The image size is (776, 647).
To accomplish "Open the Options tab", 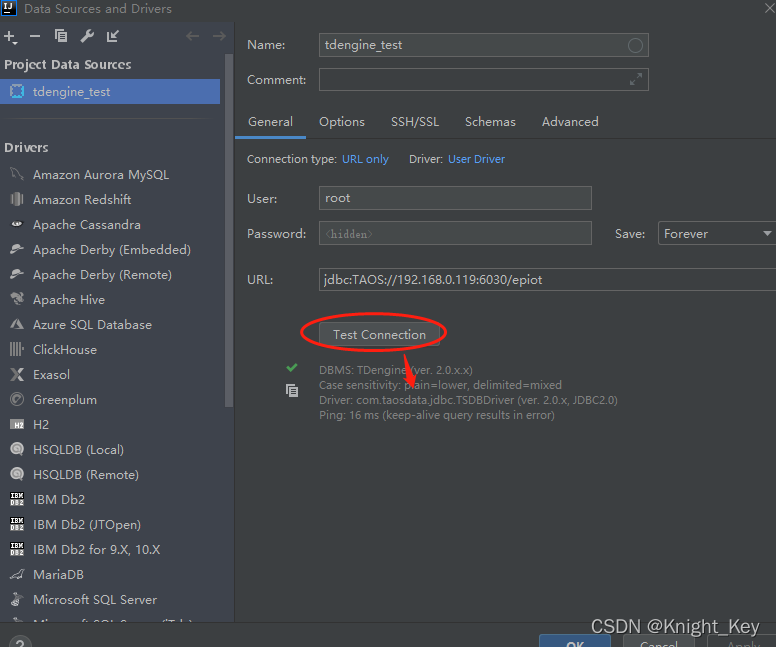I will click(342, 122).
